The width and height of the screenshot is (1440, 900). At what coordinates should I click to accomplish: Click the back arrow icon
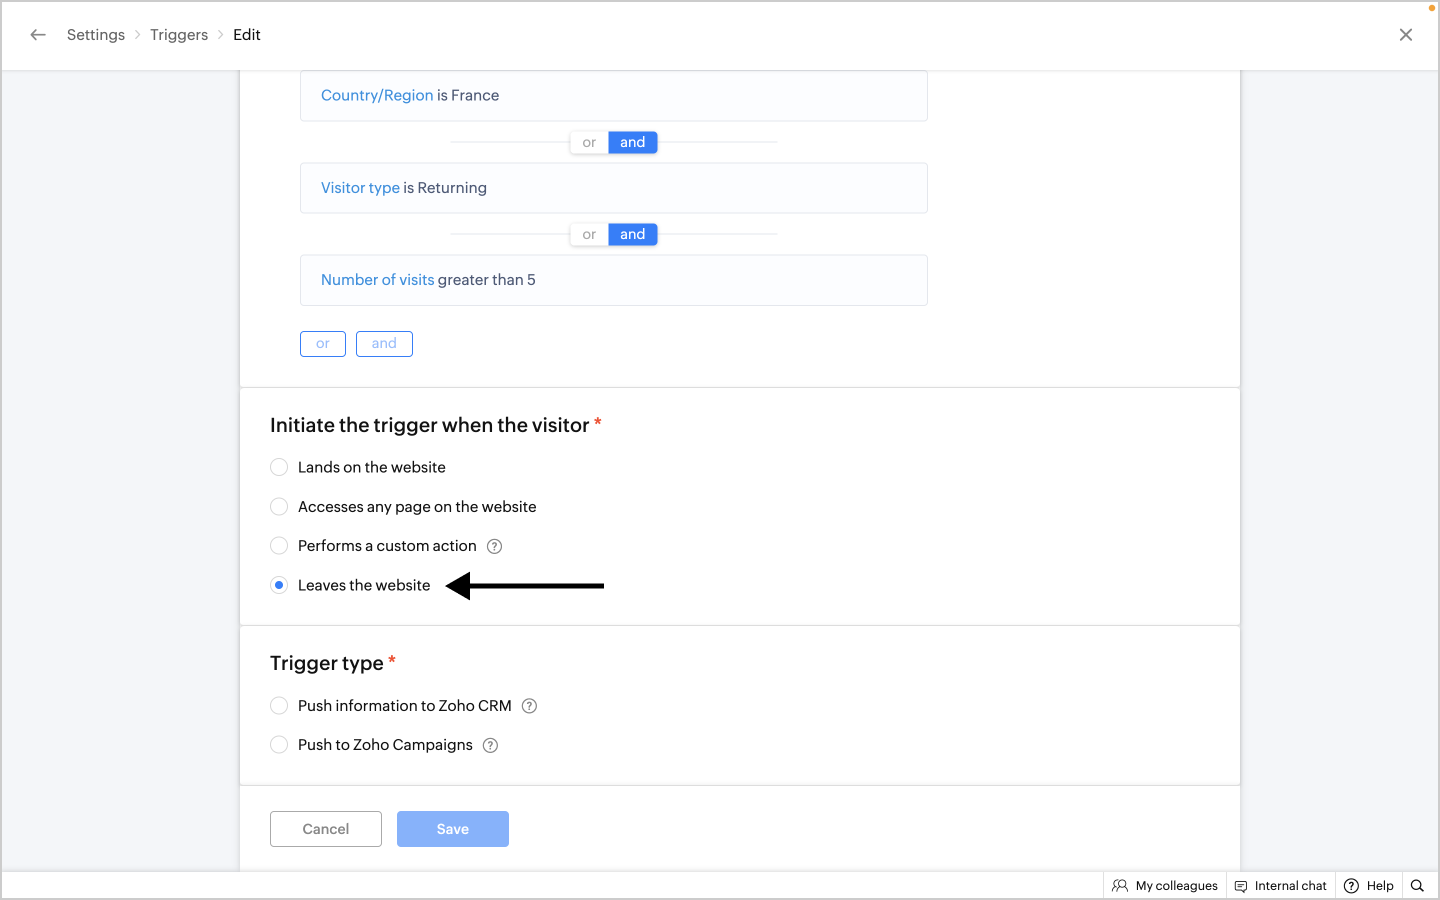38,35
